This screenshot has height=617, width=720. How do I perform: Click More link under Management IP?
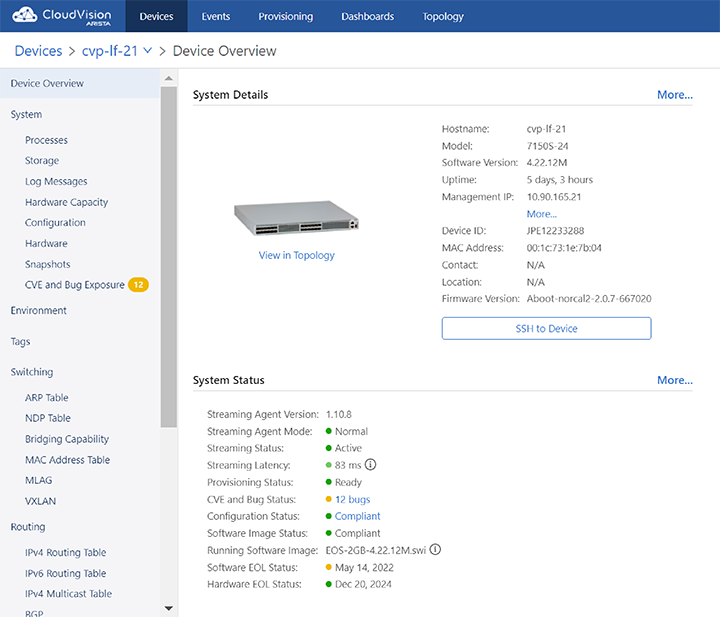click(x=541, y=214)
